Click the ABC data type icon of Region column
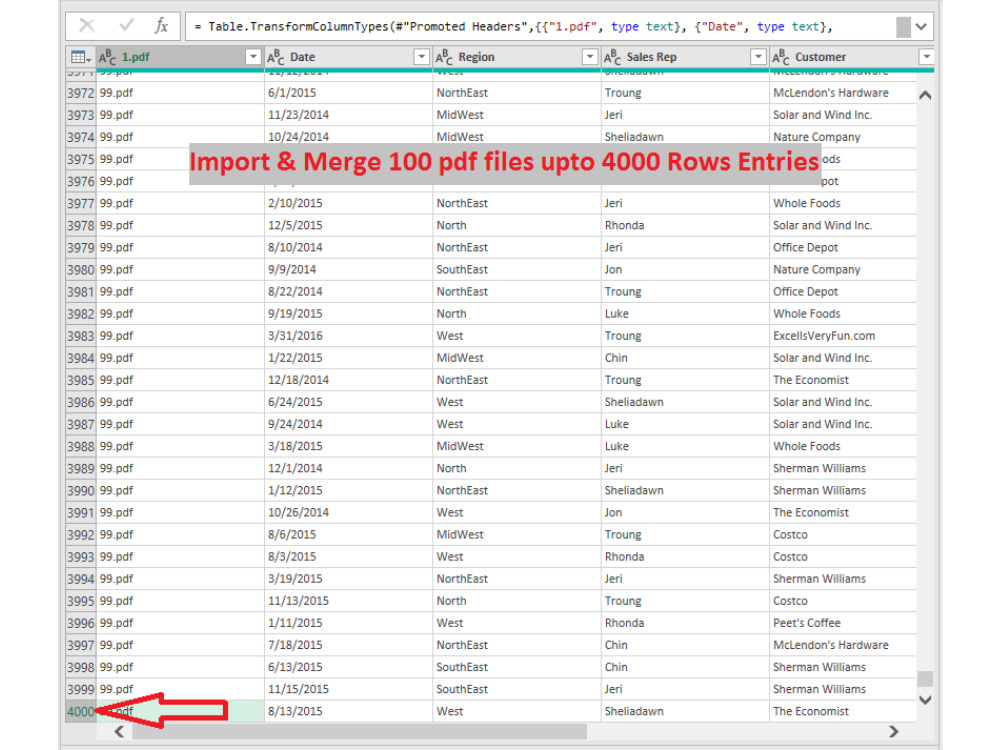The width and height of the screenshot is (1000, 750). [x=444, y=57]
